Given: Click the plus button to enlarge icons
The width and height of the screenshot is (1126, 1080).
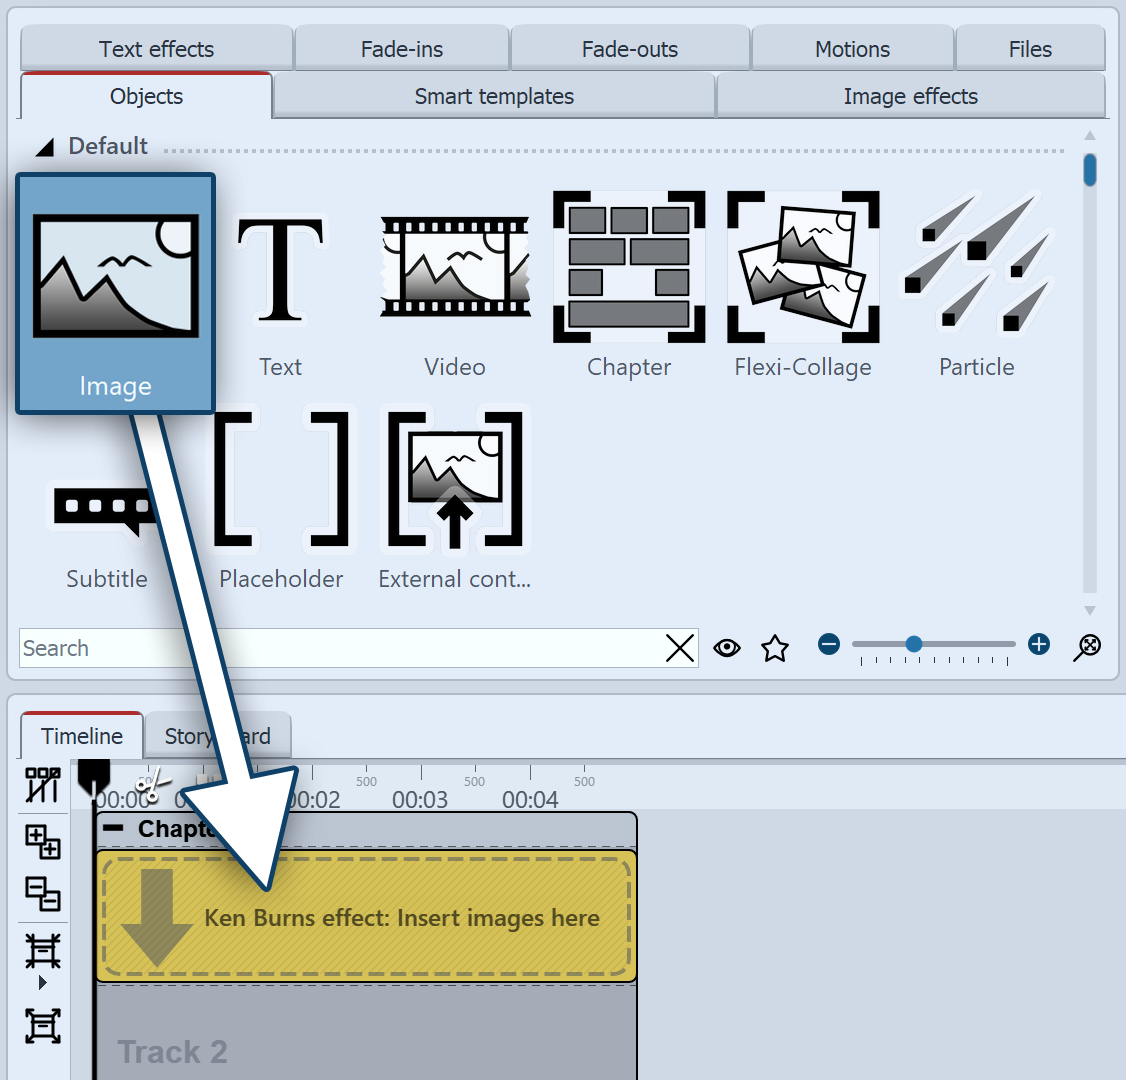Looking at the screenshot, I should [1039, 645].
